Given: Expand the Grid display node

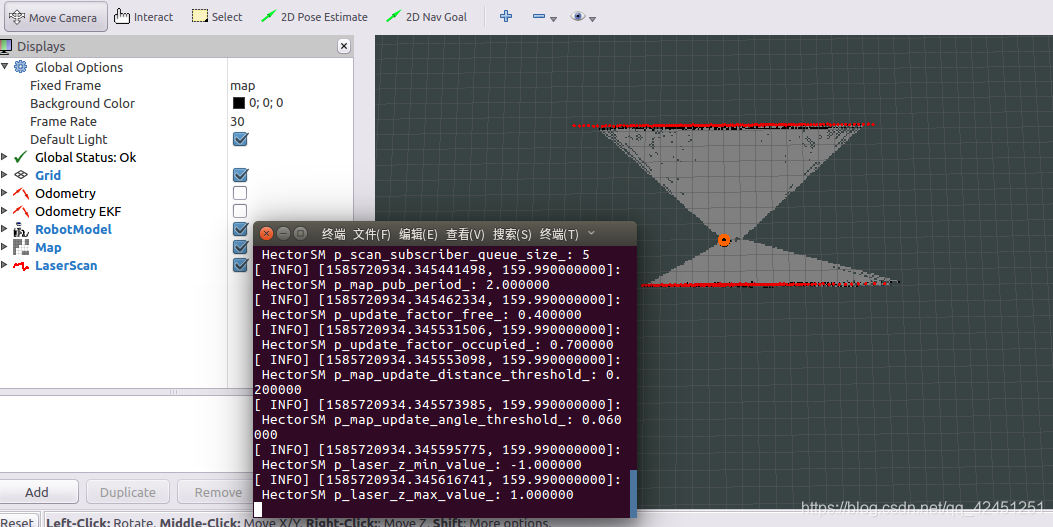Looking at the screenshot, I should (5, 175).
